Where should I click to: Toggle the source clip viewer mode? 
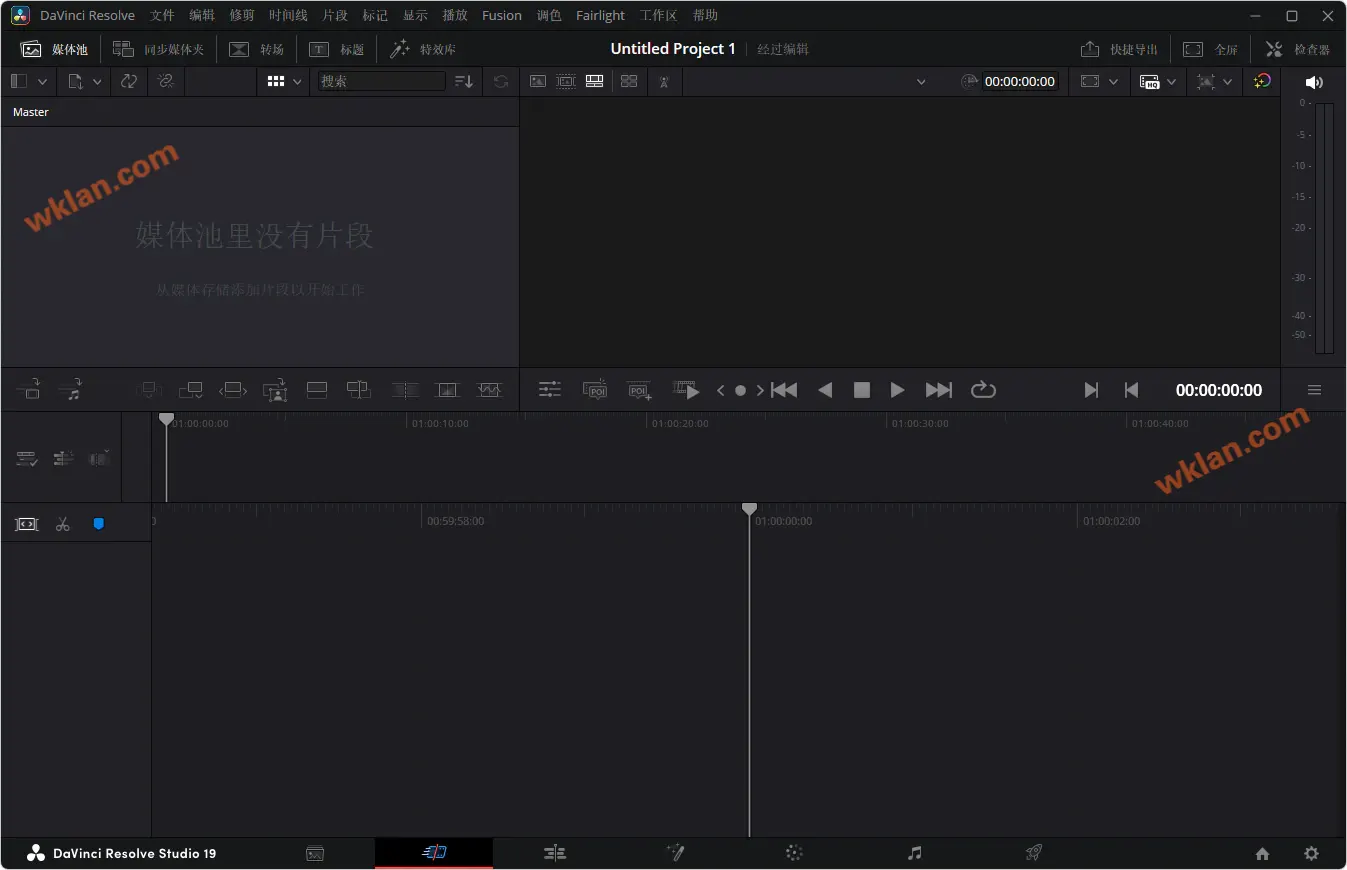(x=538, y=81)
